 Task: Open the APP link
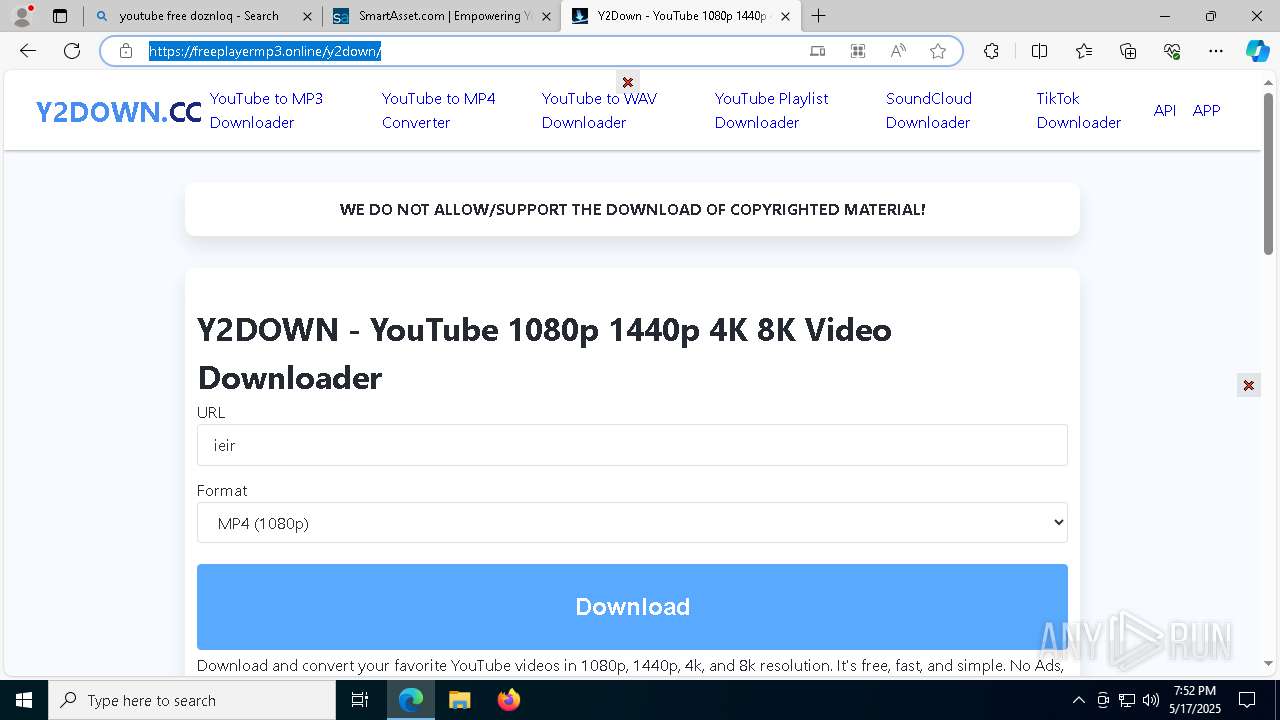tap(1206, 110)
